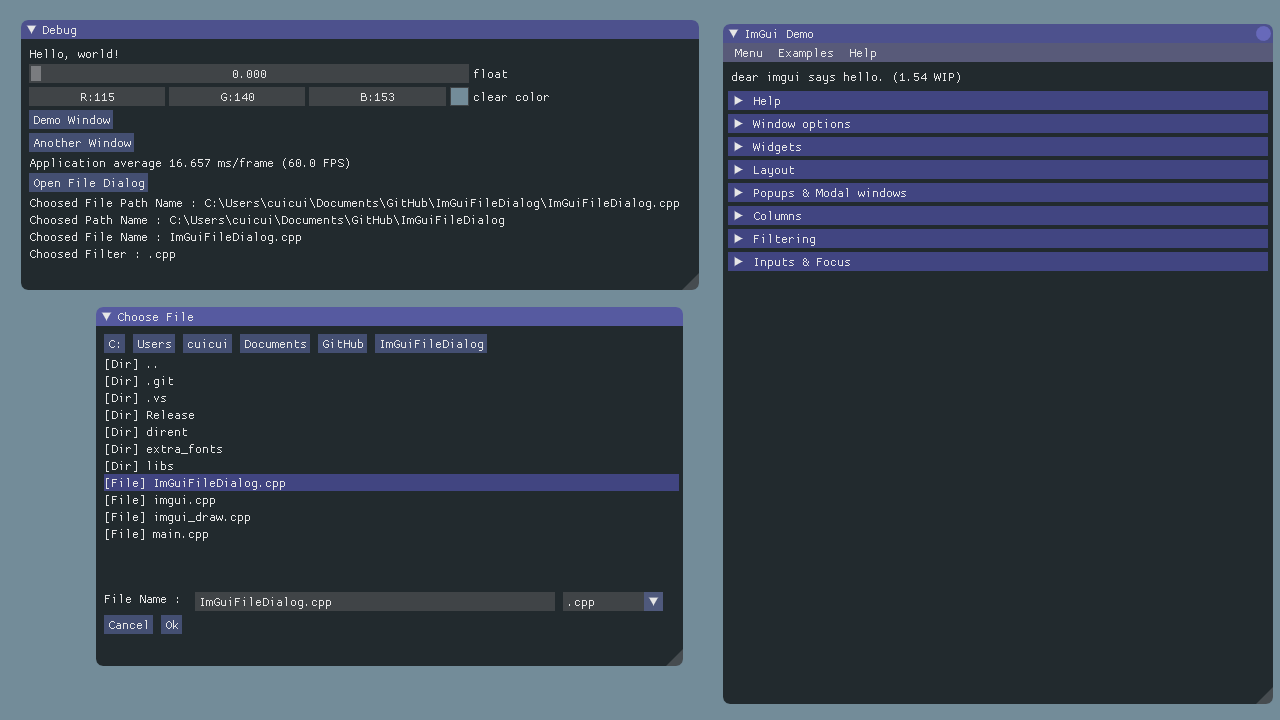1280x720 pixels.
Task: Expand the Window options section
Action: click(x=998, y=124)
